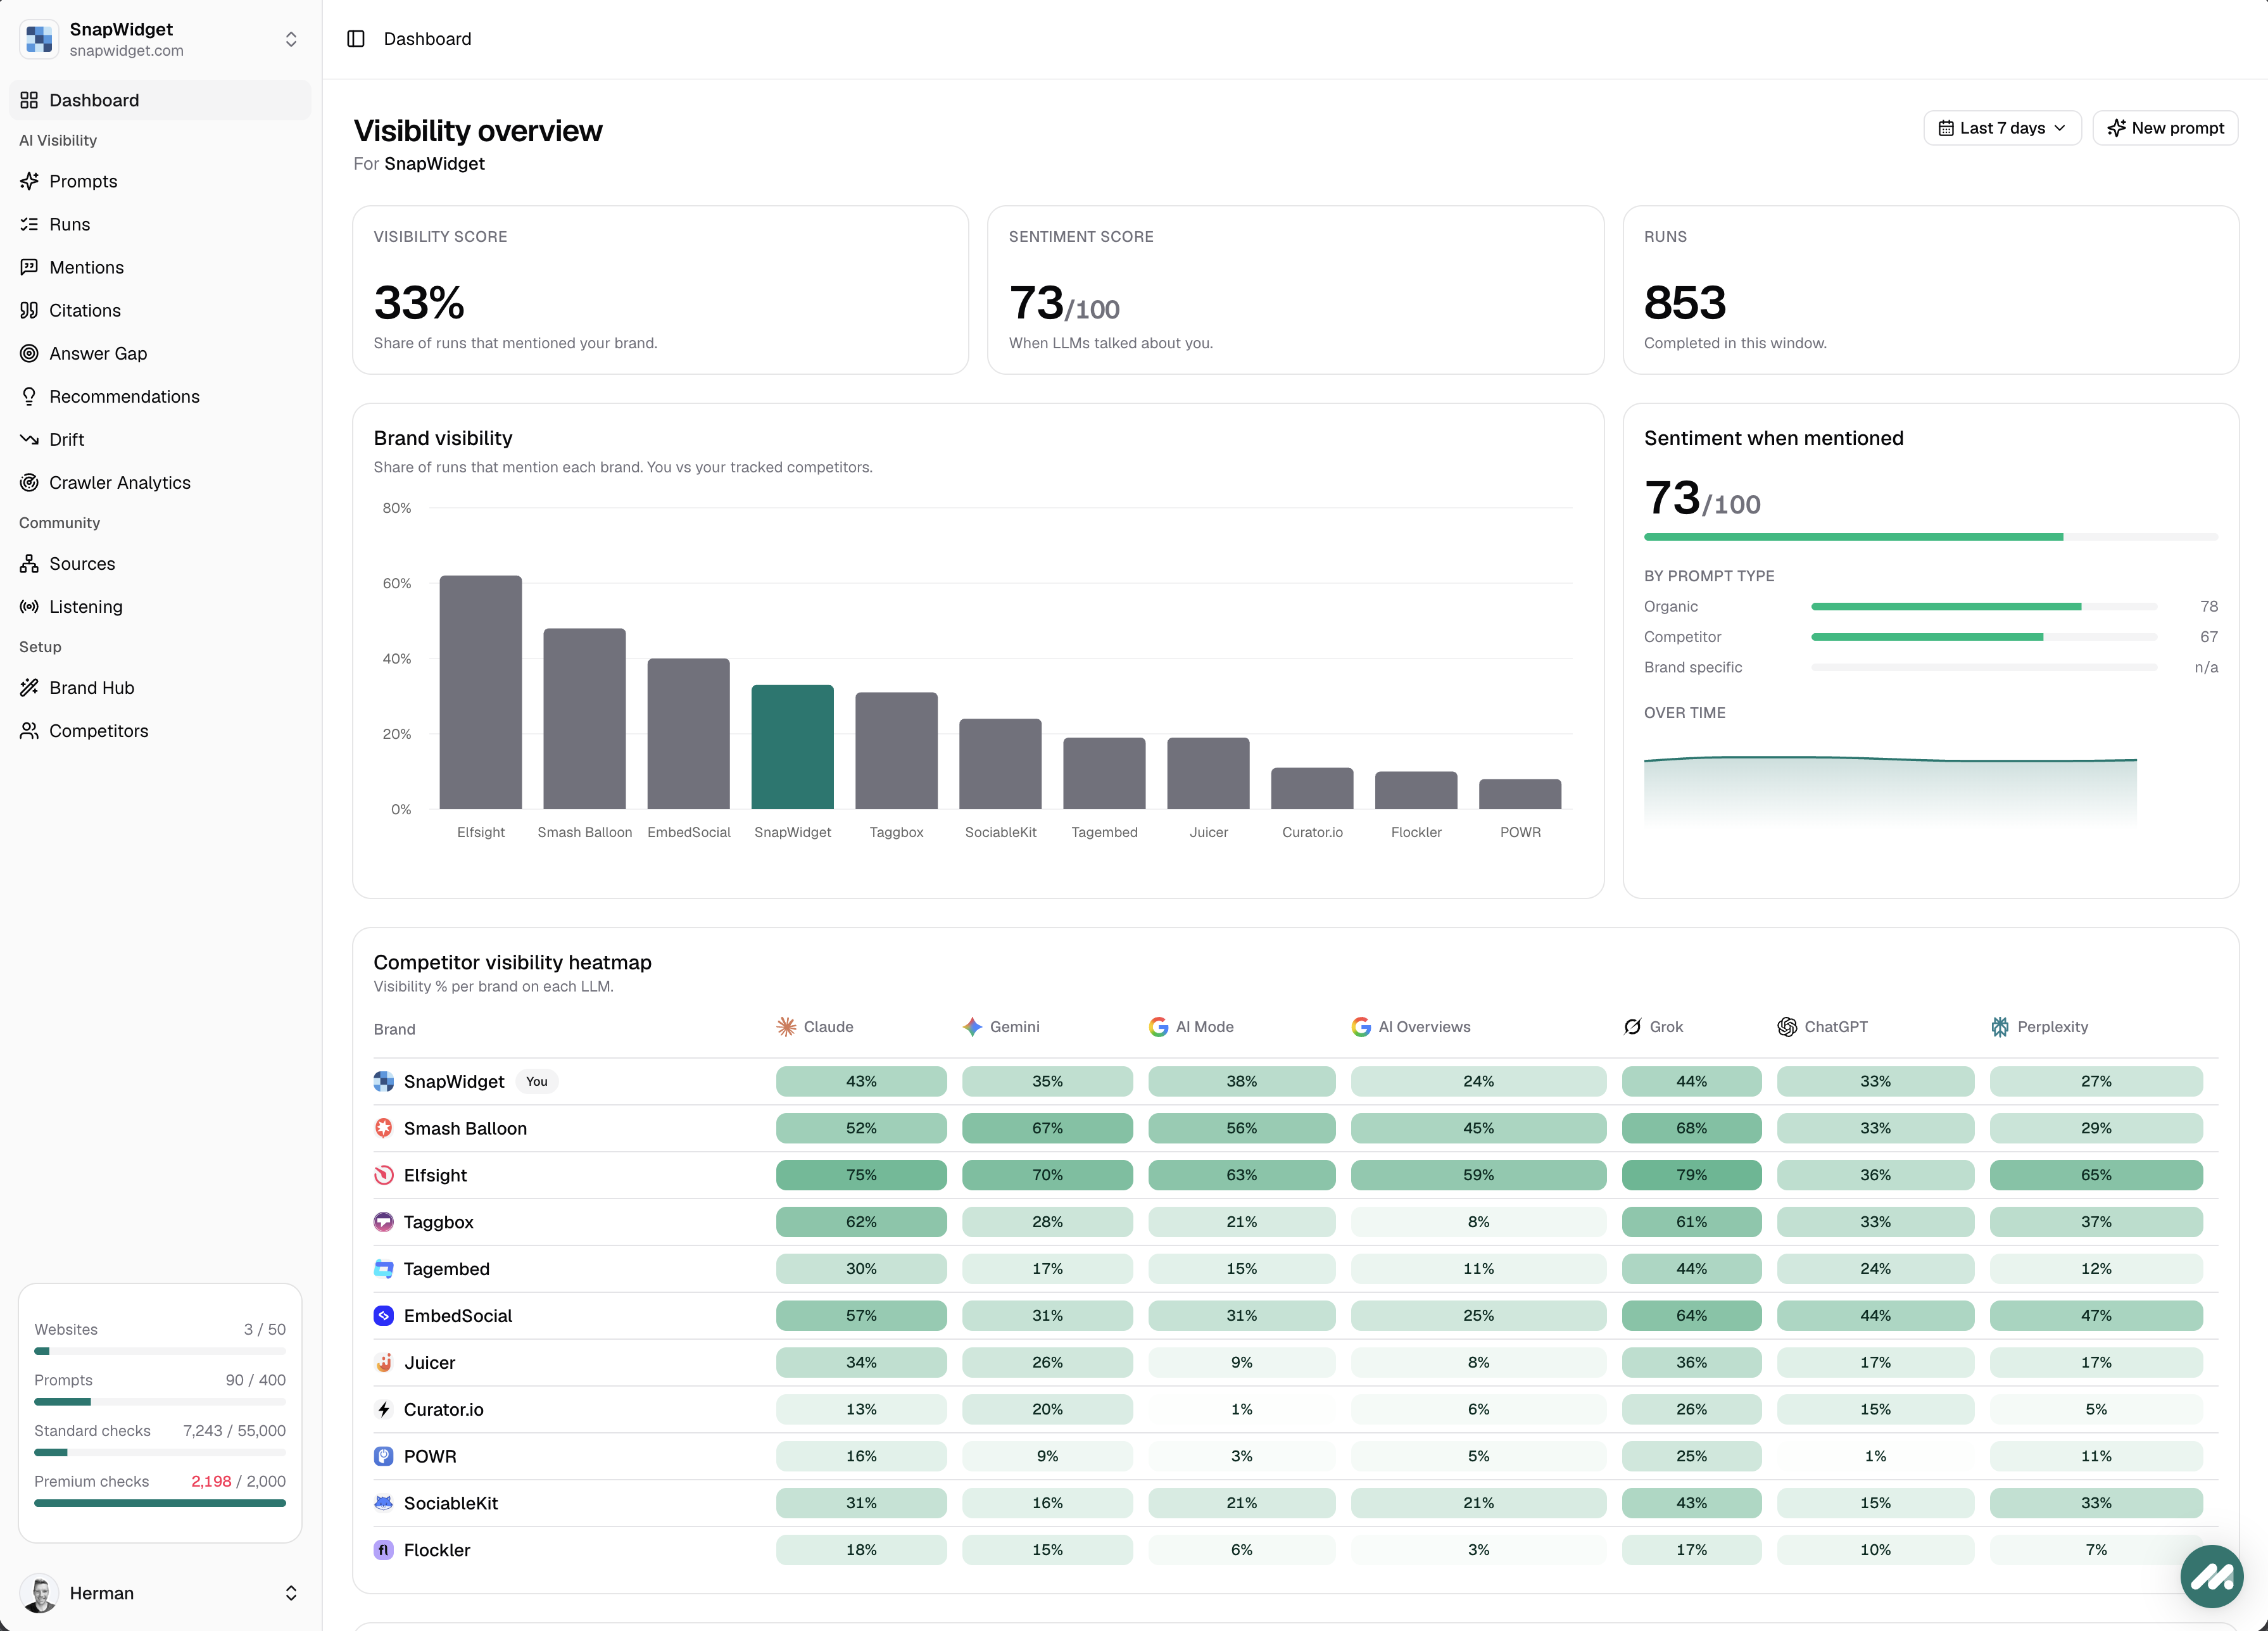Click the Citations quote icon

29,310
